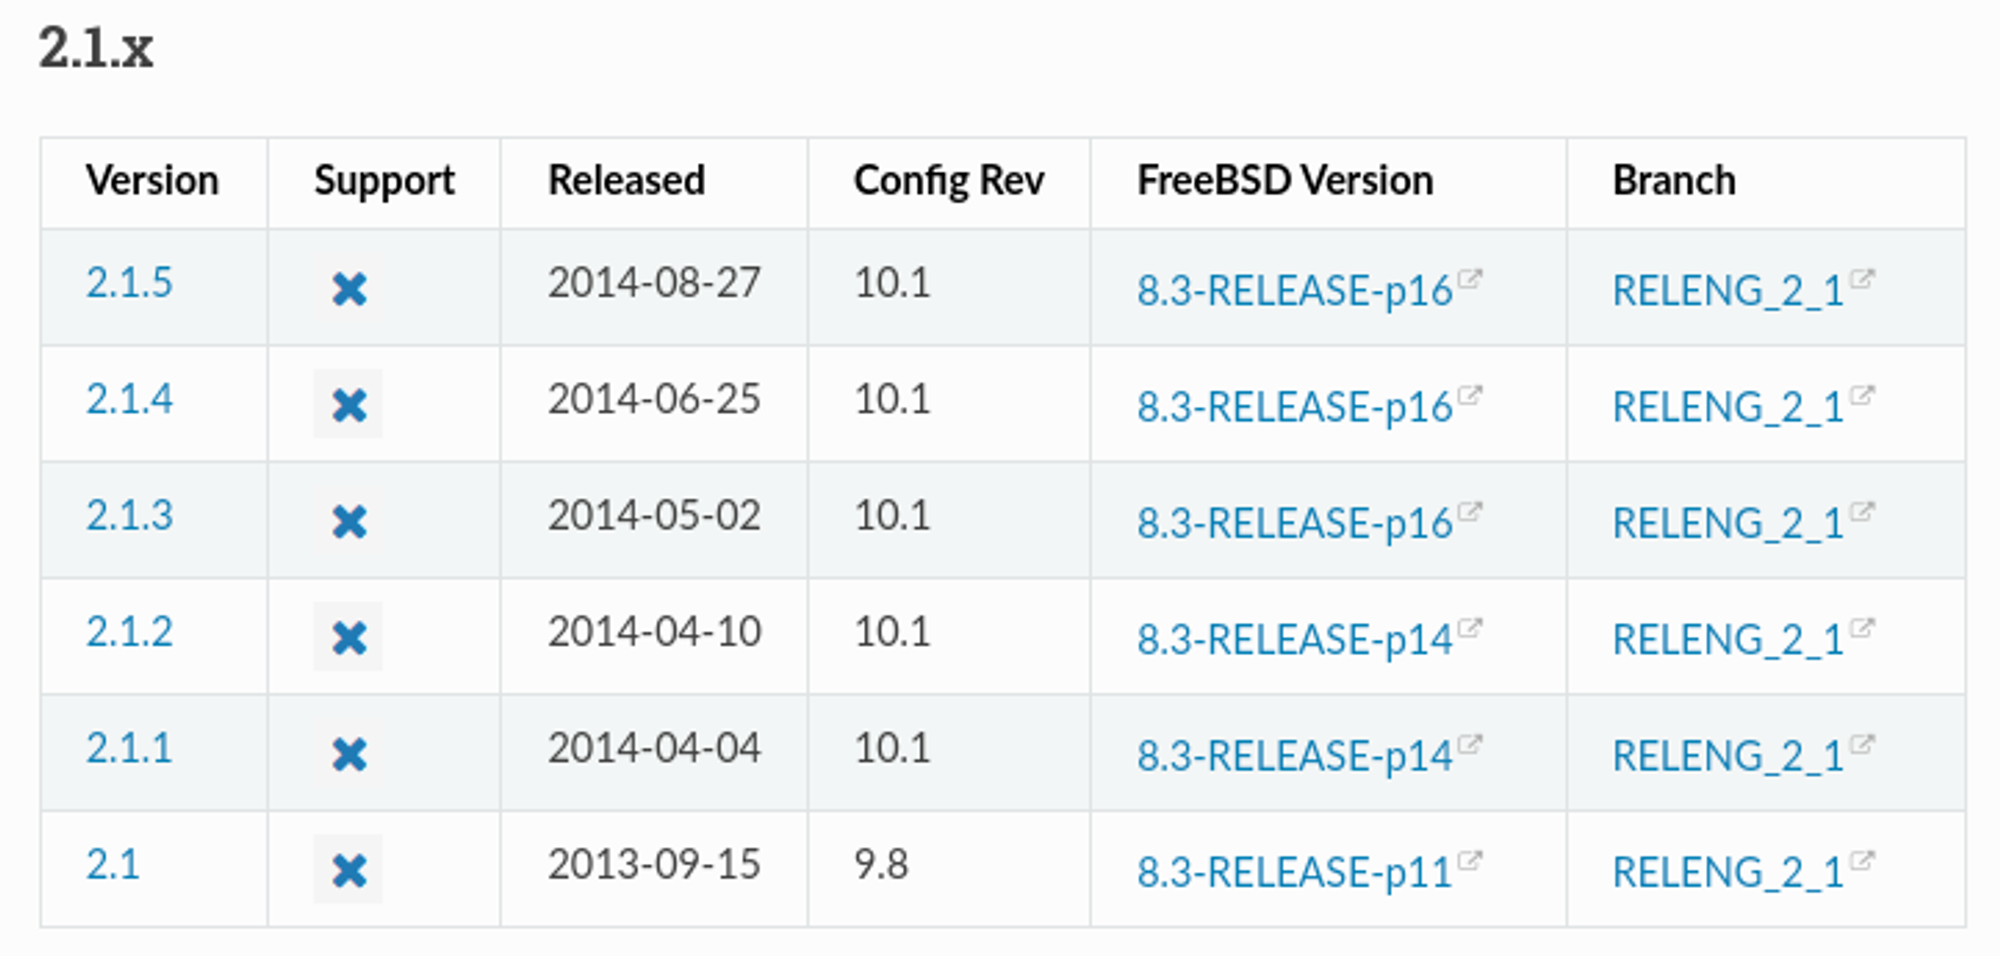Click the X support icon in the 2.1 row
2000x956 pixels.
tap(349, 870)
